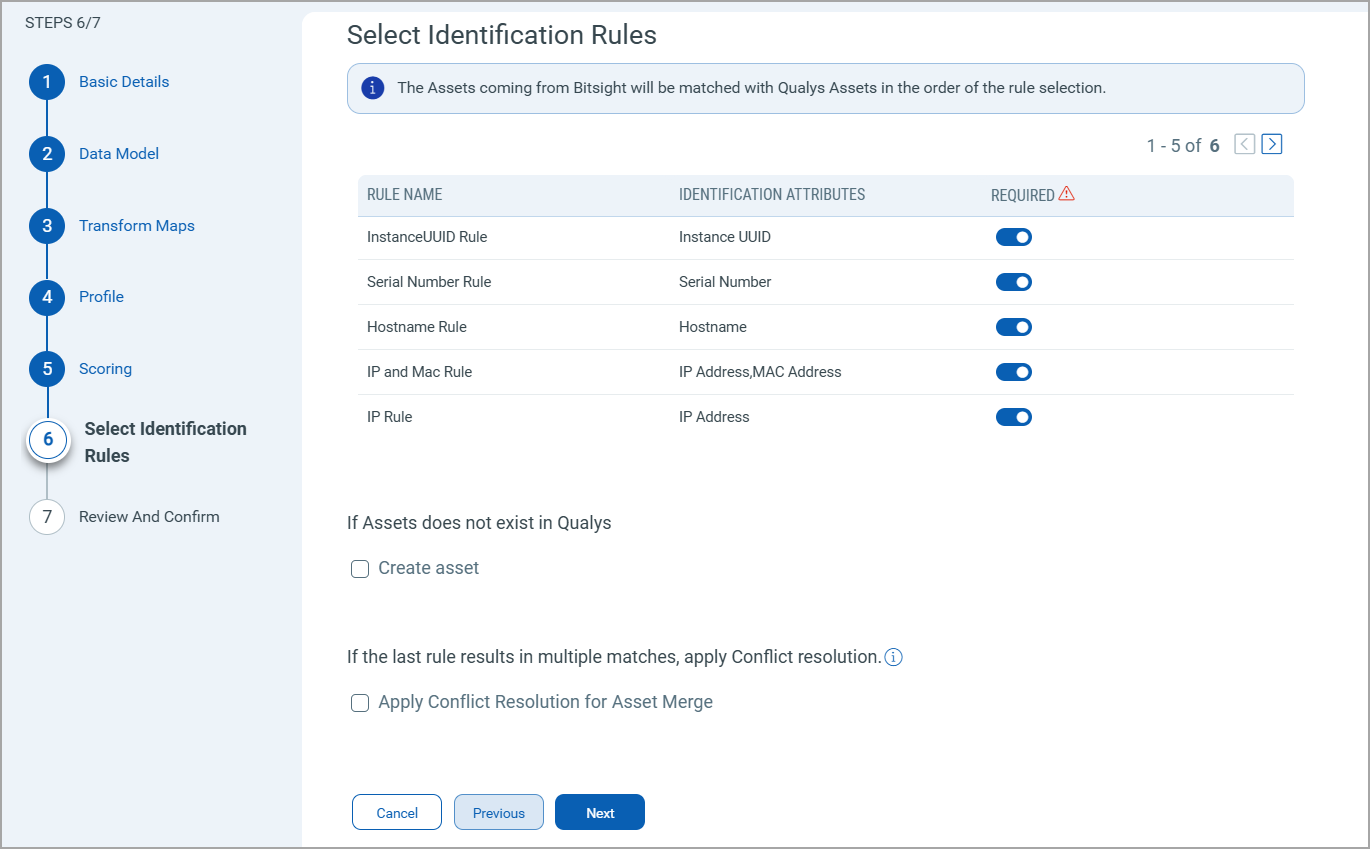Enable the Create asset checkbox
This screenshot has height=849, width=1370.
(360, 568)
